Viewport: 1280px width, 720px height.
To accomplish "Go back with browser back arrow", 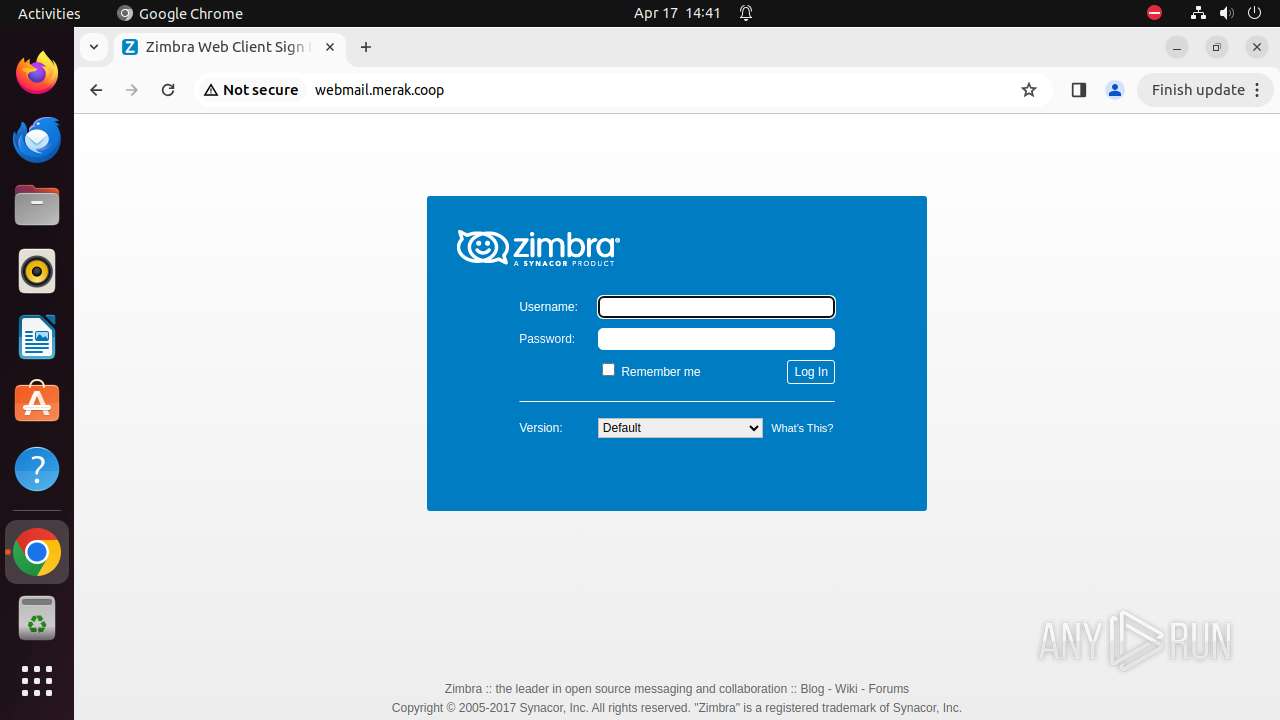I will coord(96,90).
